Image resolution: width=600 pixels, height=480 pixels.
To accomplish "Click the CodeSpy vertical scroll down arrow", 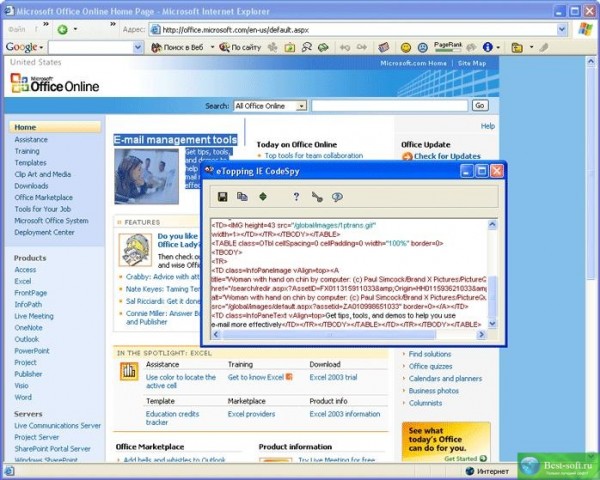I will tap(492, 323).
